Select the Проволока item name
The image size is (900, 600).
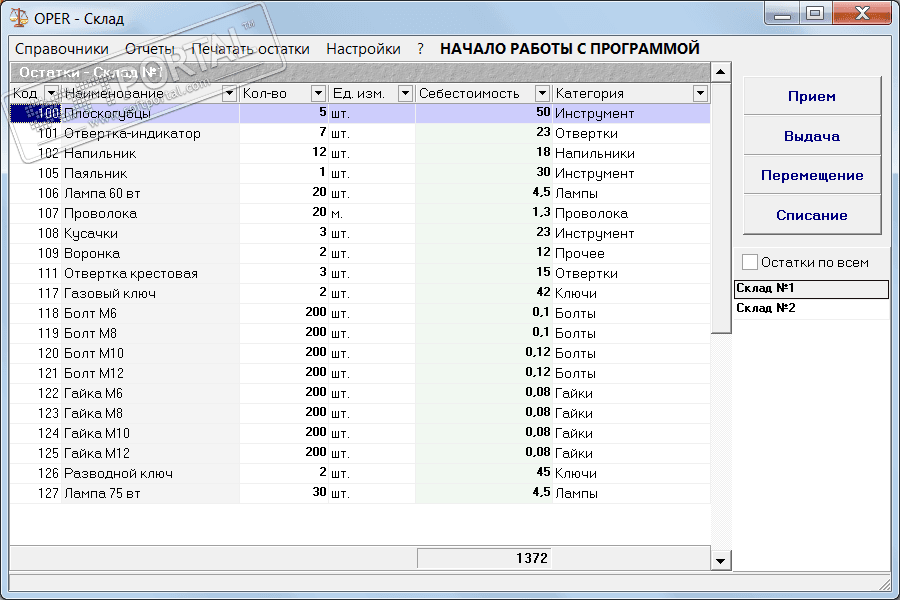tap(100, 214)
